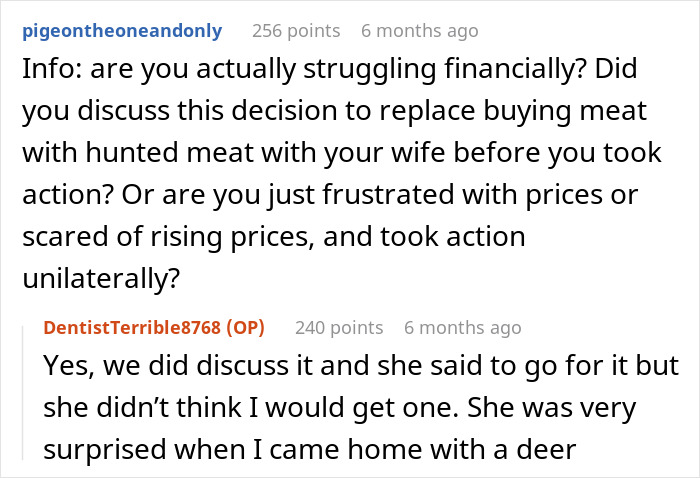Click the top comment's '6 months ago' timestamp
Image resolution: width=700 pixels, height=478 pixels.
click(419, 31)
